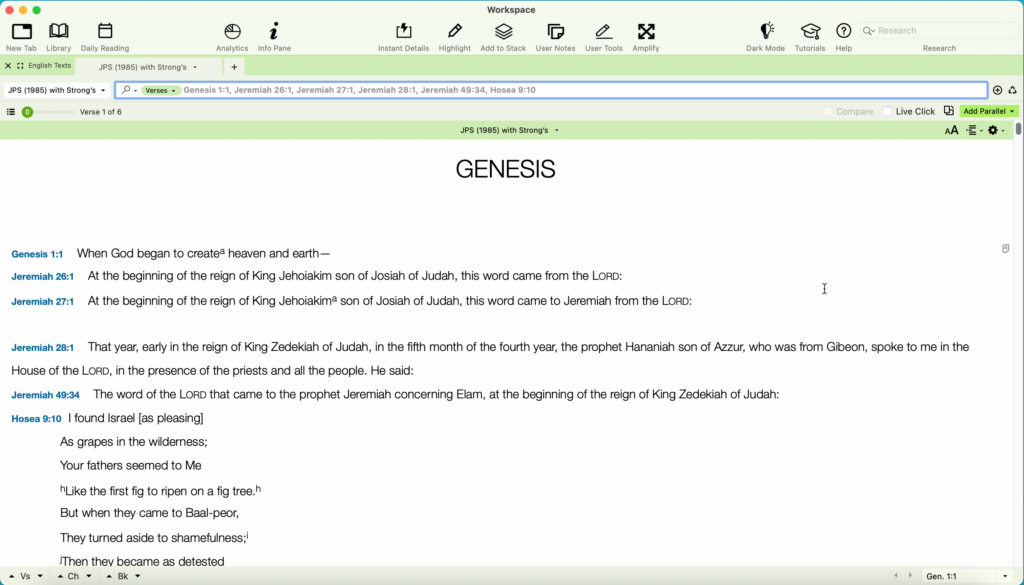Open the Verses search mode dropdown
Viewport: 1024px width, 585px height.
[161, 91]
